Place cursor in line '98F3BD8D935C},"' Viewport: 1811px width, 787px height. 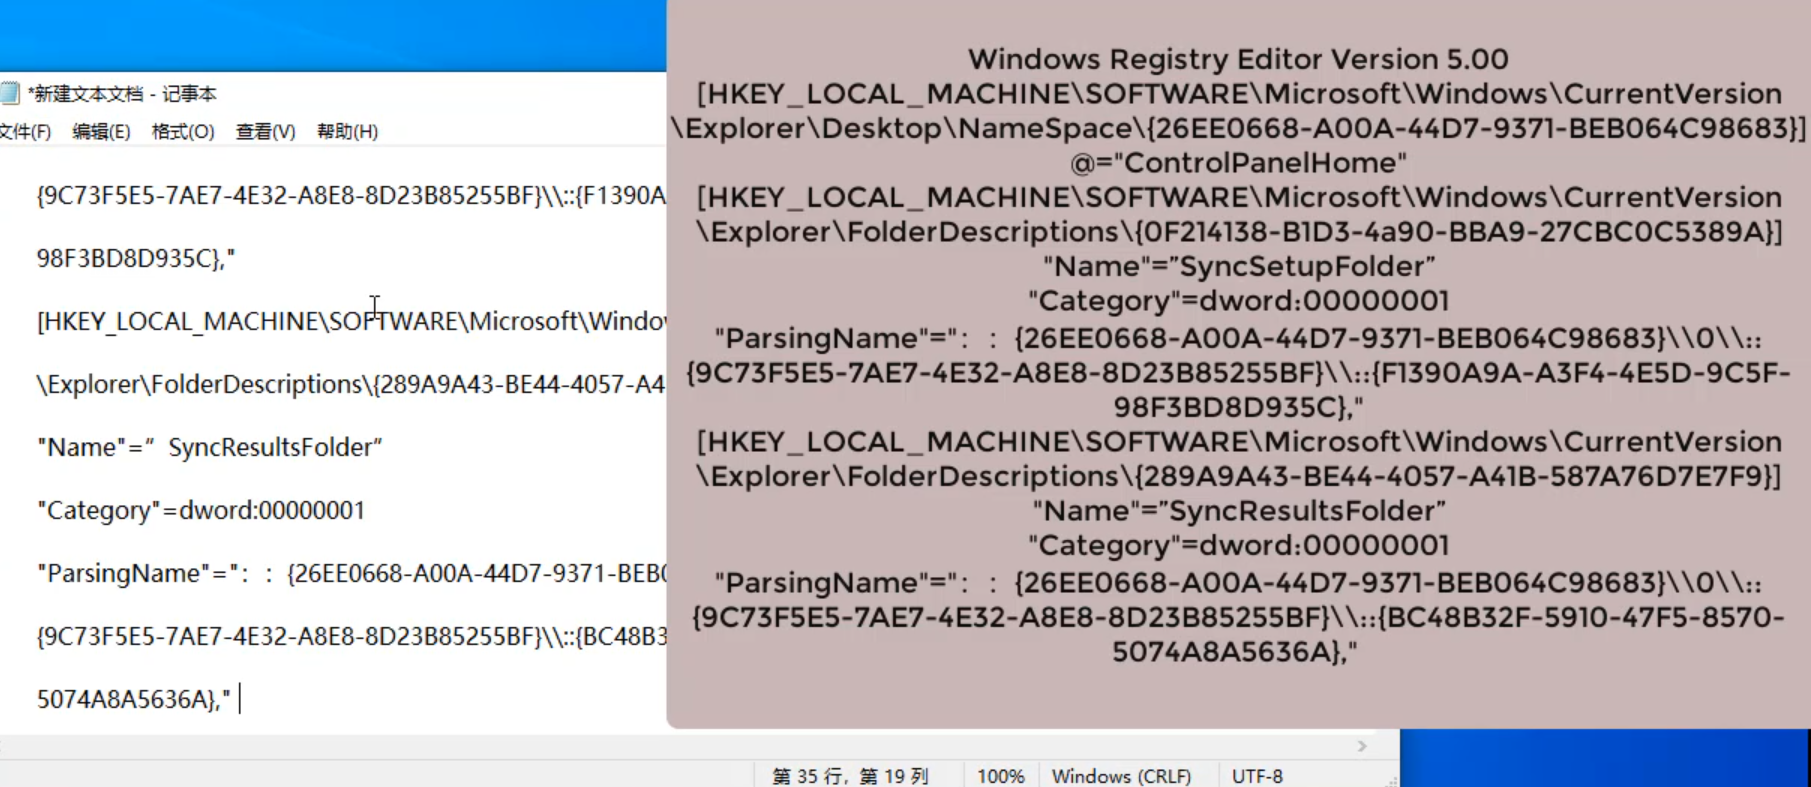tap(136, 258)
